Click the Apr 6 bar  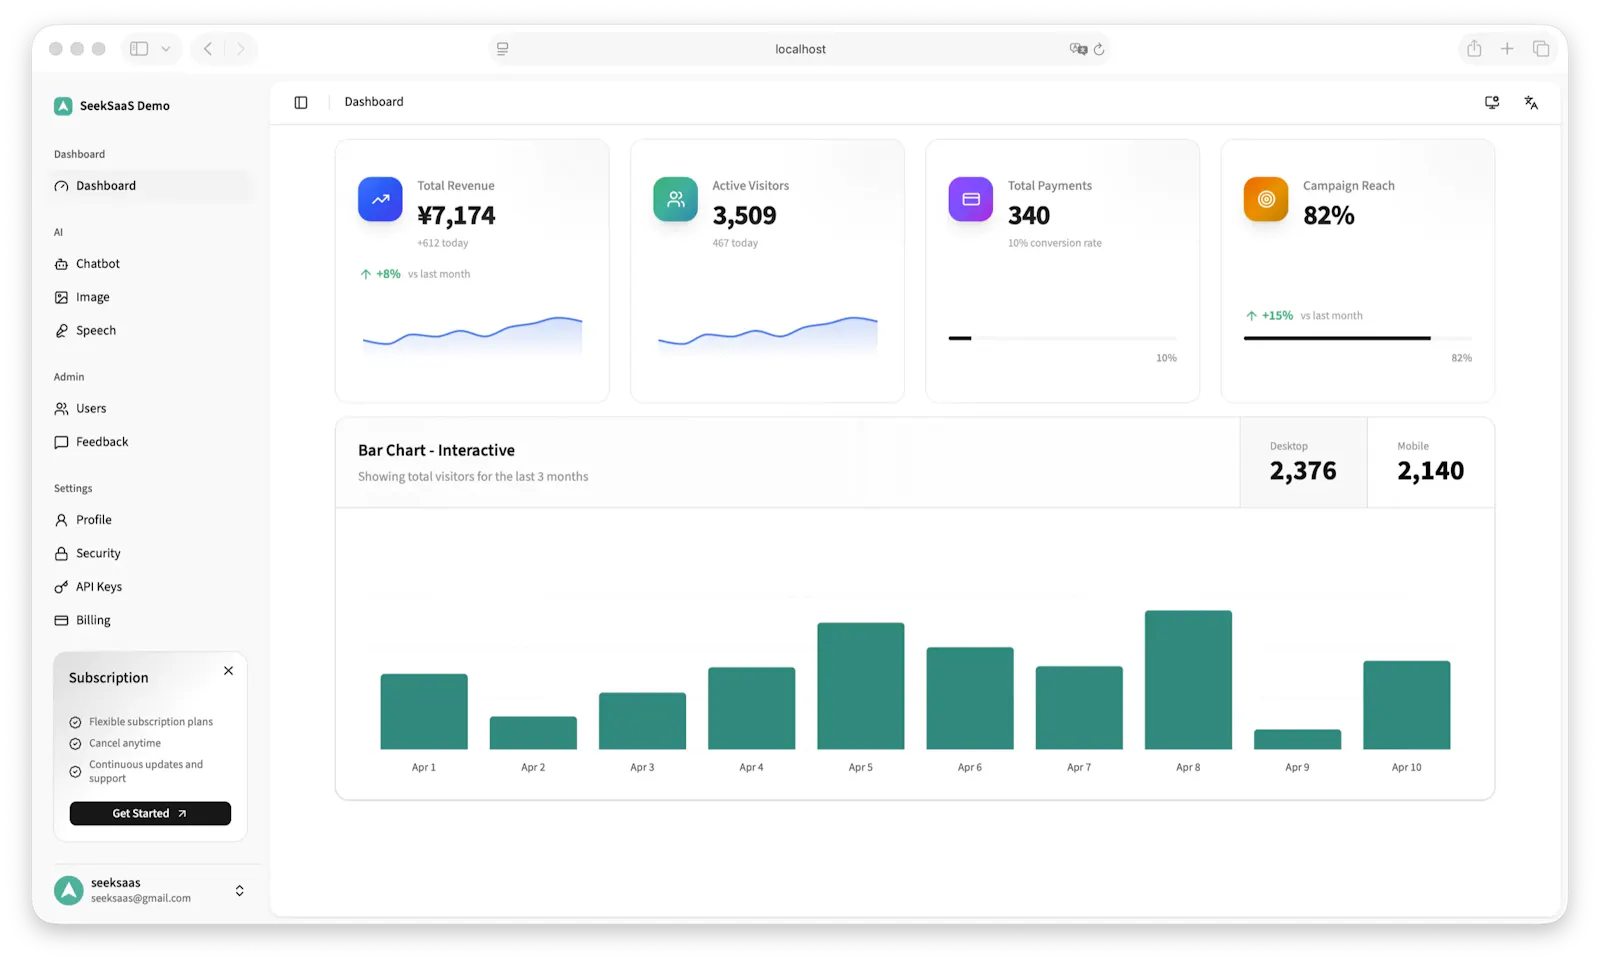[970, 699]
